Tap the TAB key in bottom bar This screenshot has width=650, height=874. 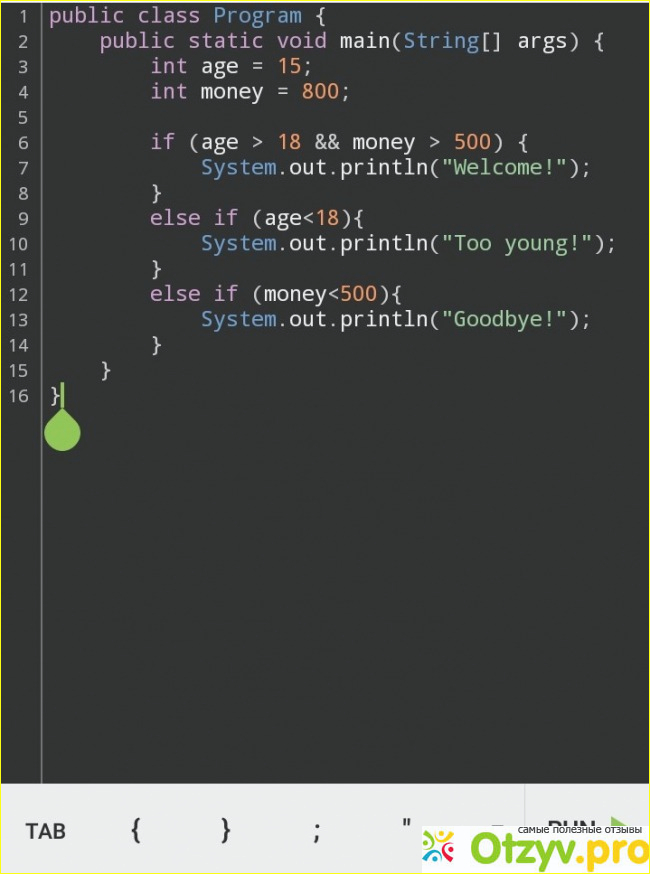click(46, 831)
